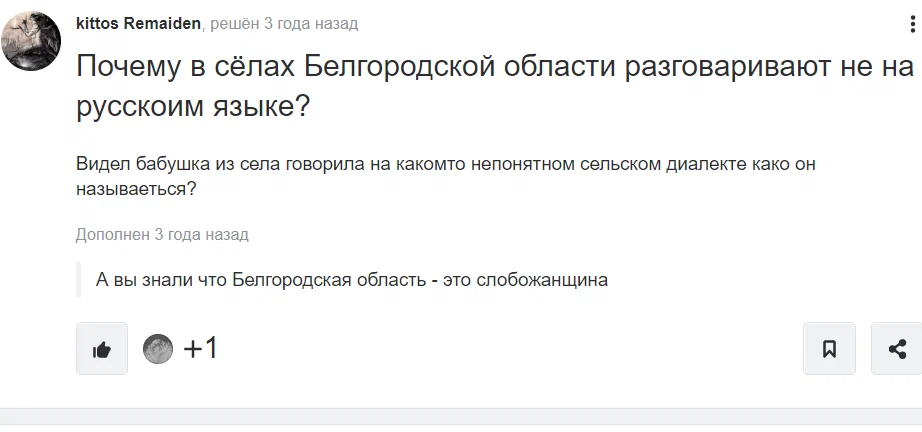The width and height of the screenshot is (922, 432).
Task: Click the question author's avatar picture
Action: [31, 41]
